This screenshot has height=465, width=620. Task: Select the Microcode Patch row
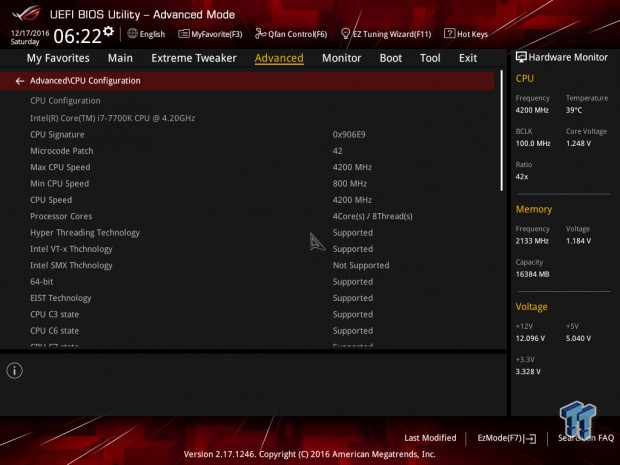click(x=62, y=151)
